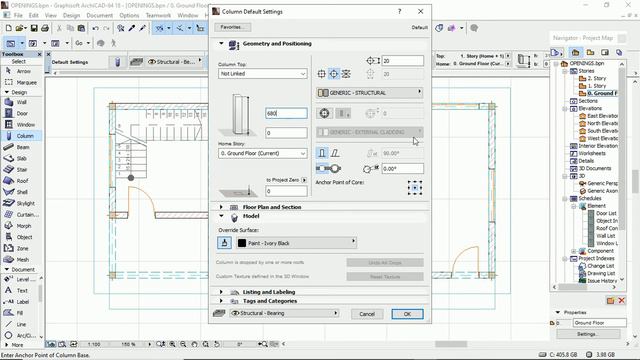This screenshot has width=640, height=360.
Task: Select the Stair tool in Toolbox
Action: pos(21,169)
